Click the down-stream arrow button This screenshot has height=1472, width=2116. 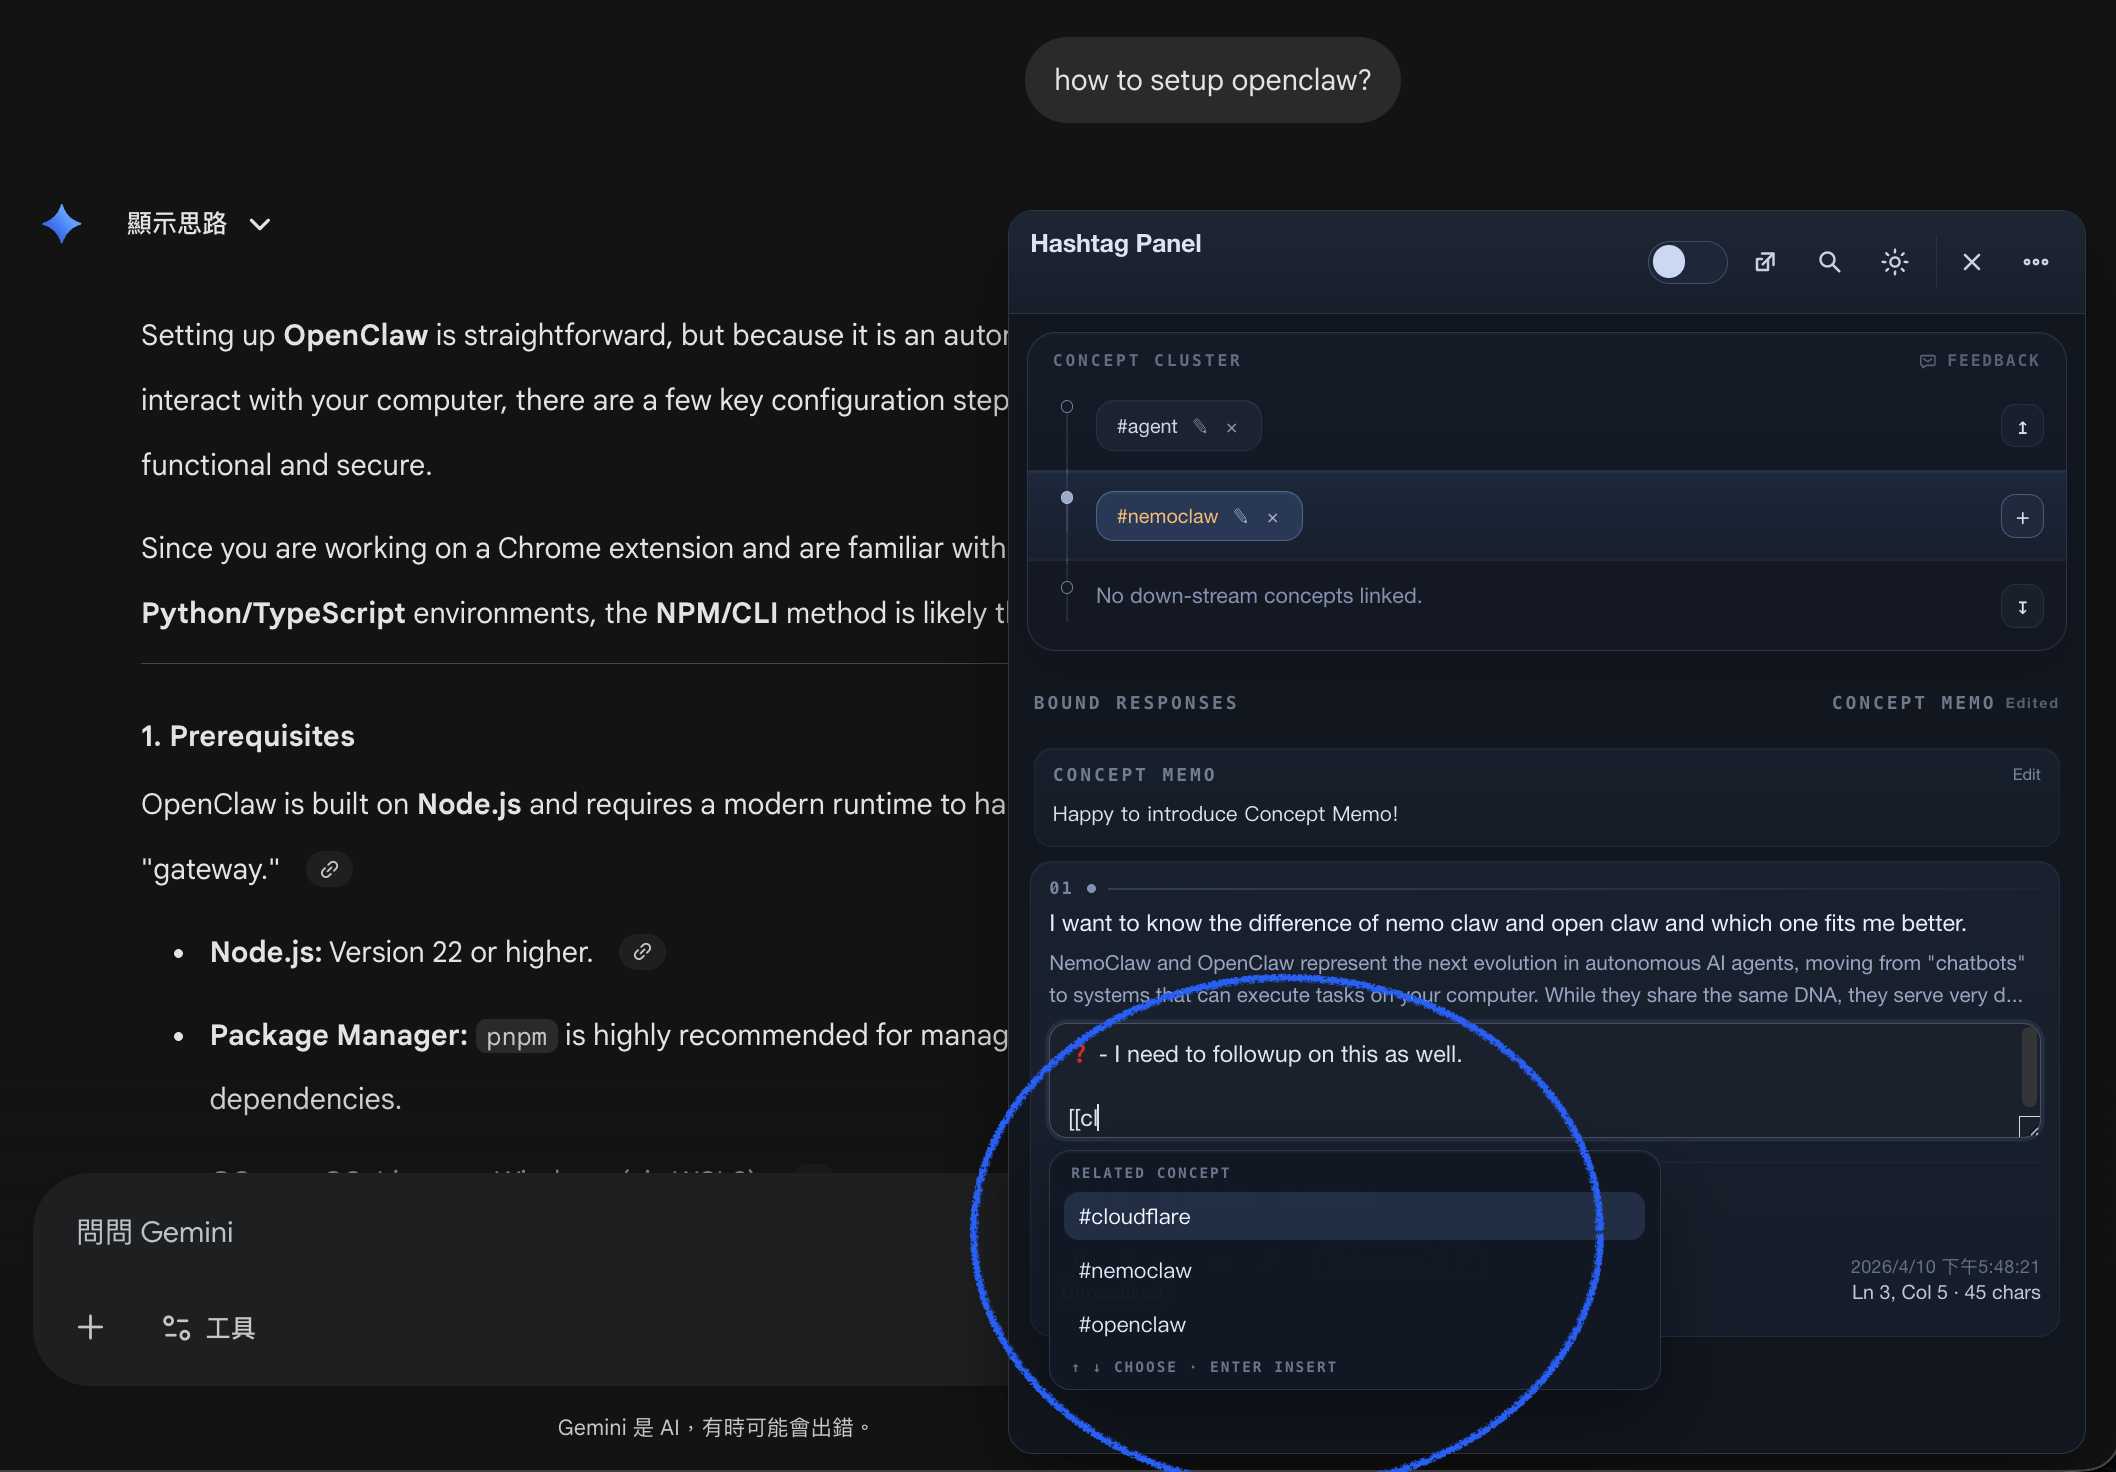[2022, 607]
